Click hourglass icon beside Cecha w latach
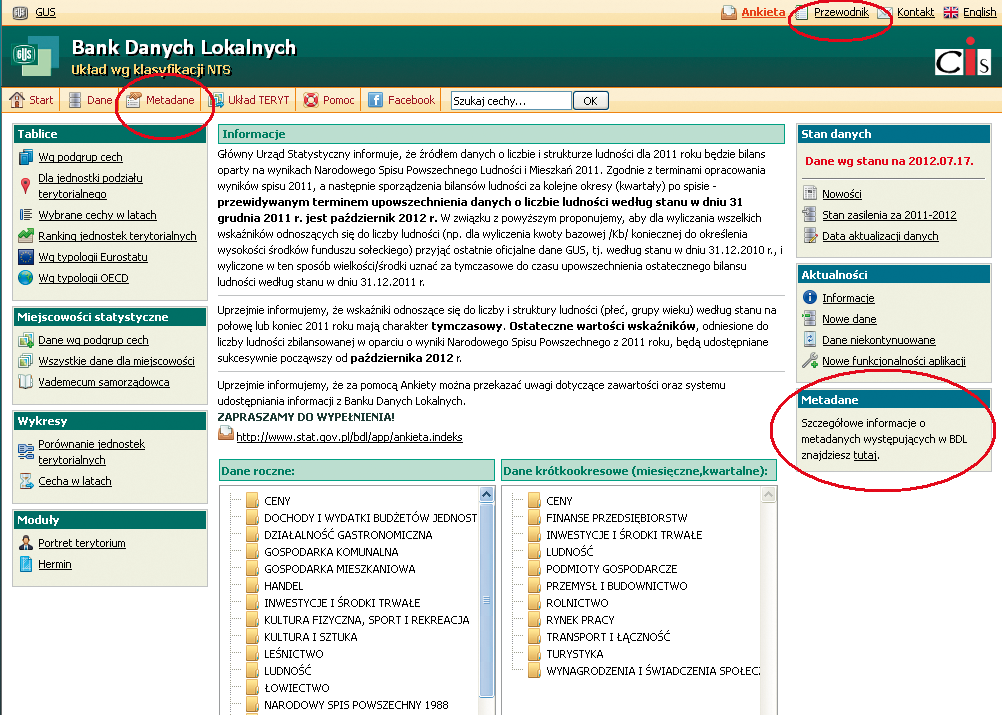 26,481
